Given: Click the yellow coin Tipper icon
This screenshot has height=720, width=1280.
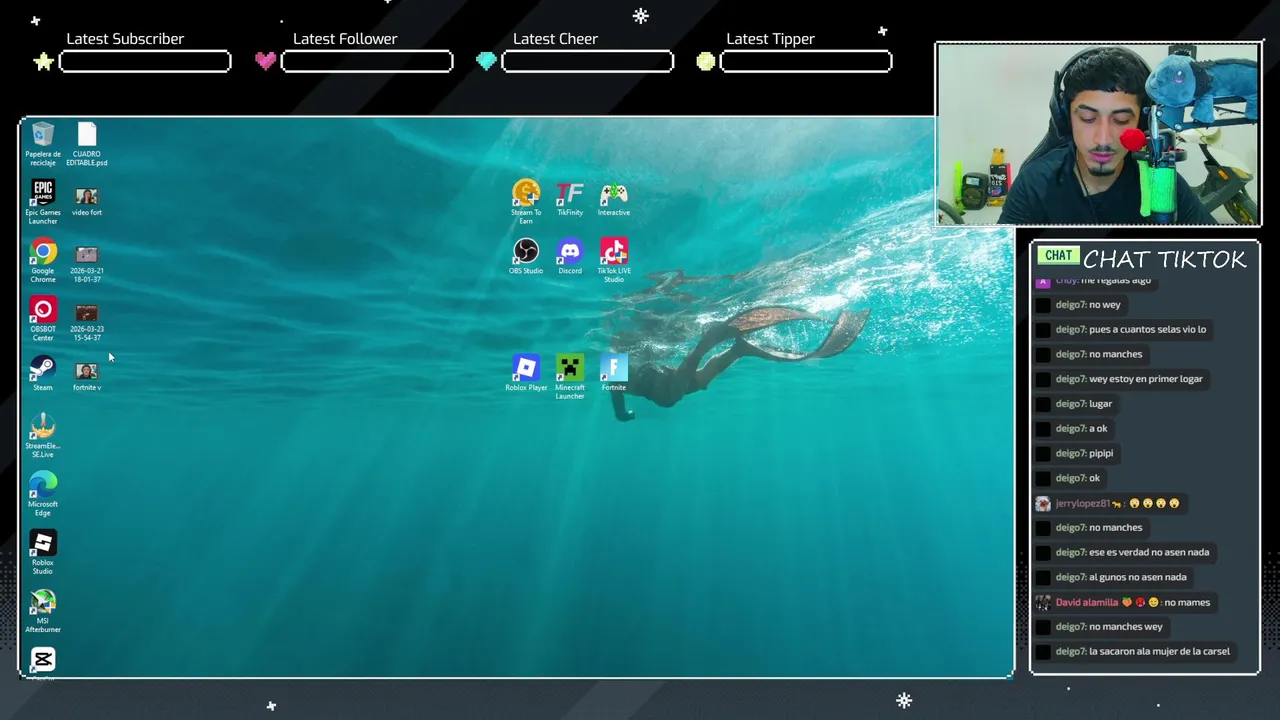Looking at the screenshot, I should point(706,62).
